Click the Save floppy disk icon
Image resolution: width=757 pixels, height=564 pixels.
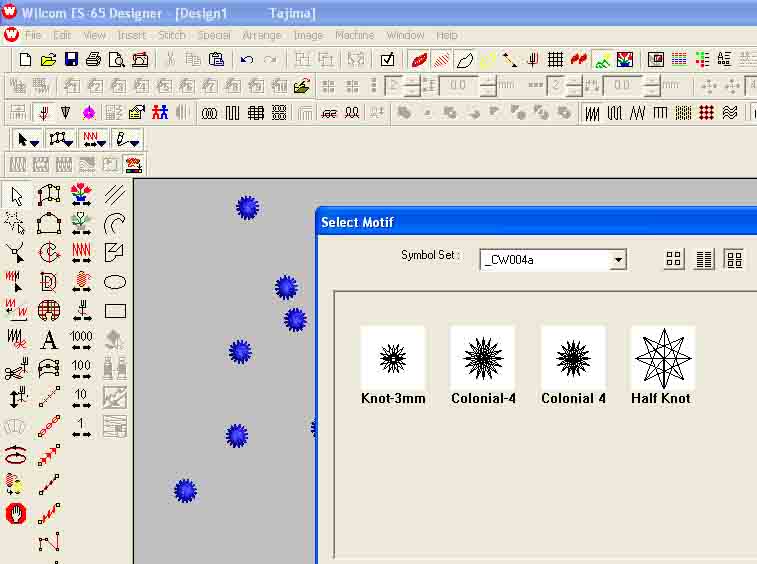point(71,60)
